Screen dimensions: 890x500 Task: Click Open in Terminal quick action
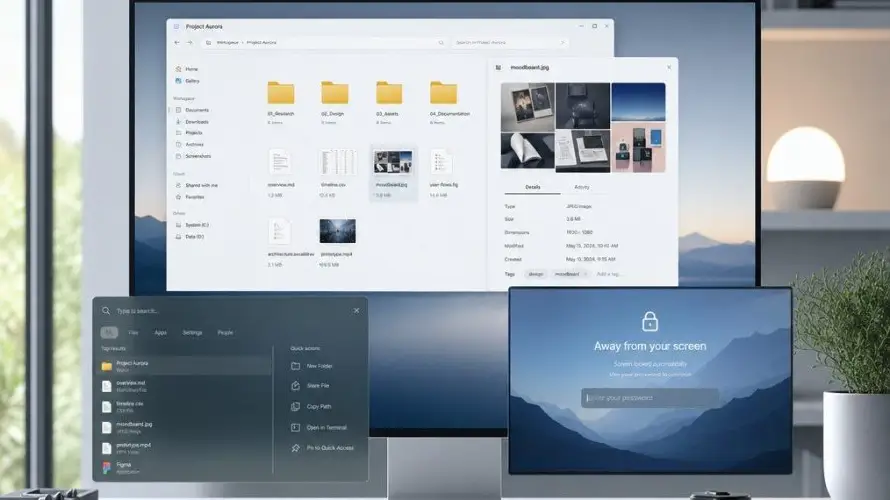coord(319,428)
